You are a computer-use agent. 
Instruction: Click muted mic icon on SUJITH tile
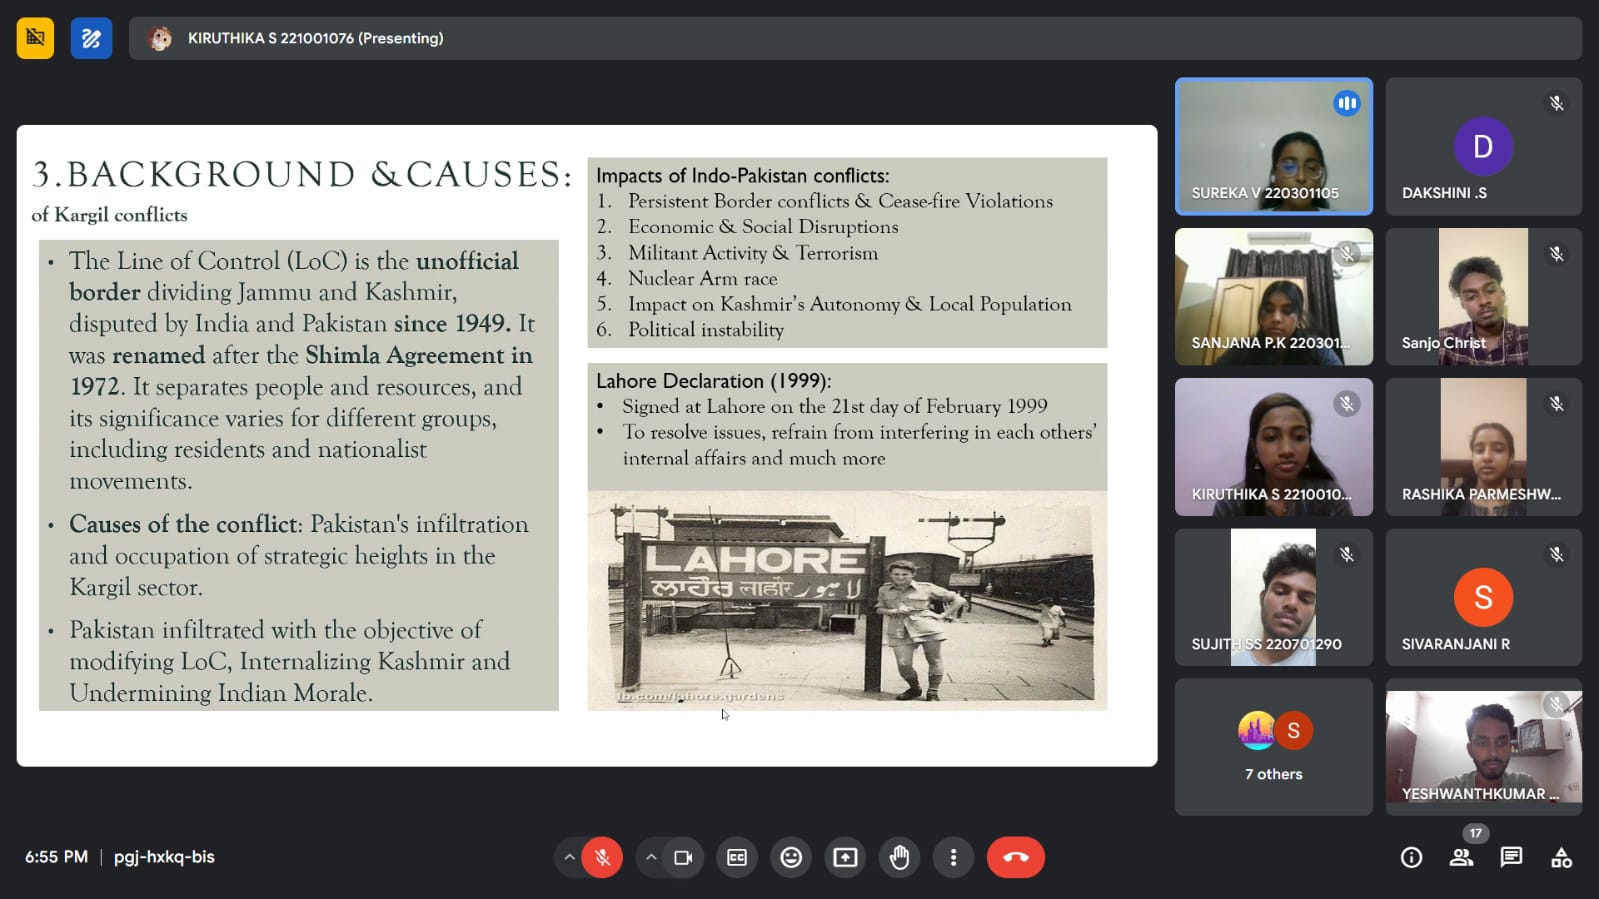(x=1347, y=554)
